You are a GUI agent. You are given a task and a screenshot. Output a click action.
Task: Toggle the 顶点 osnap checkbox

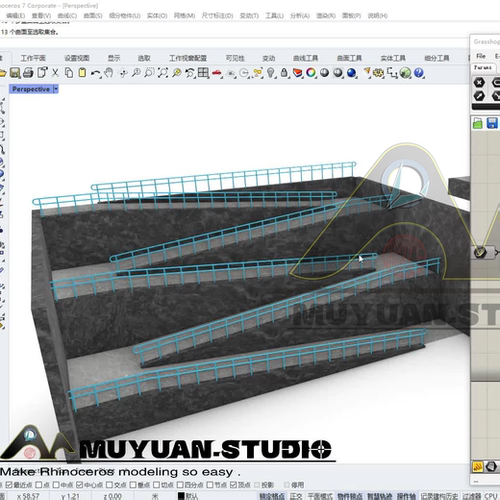(x=233, y=485)
